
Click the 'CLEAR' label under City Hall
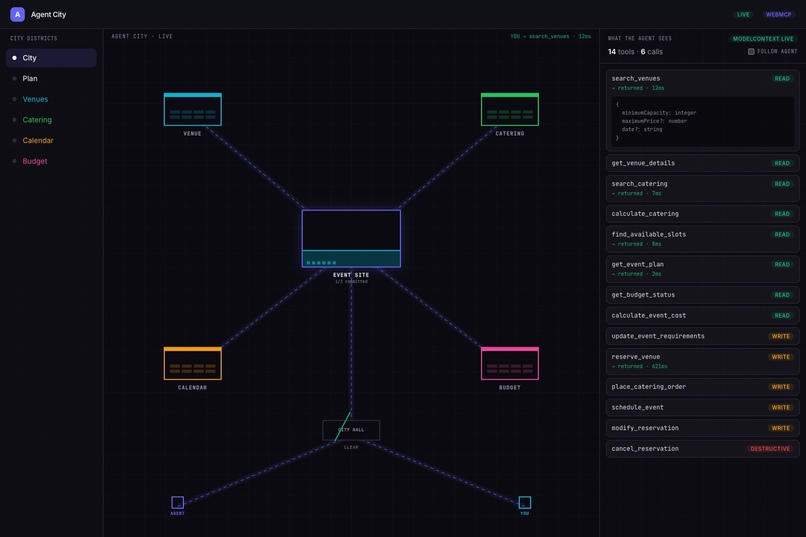tap(351, 448)
